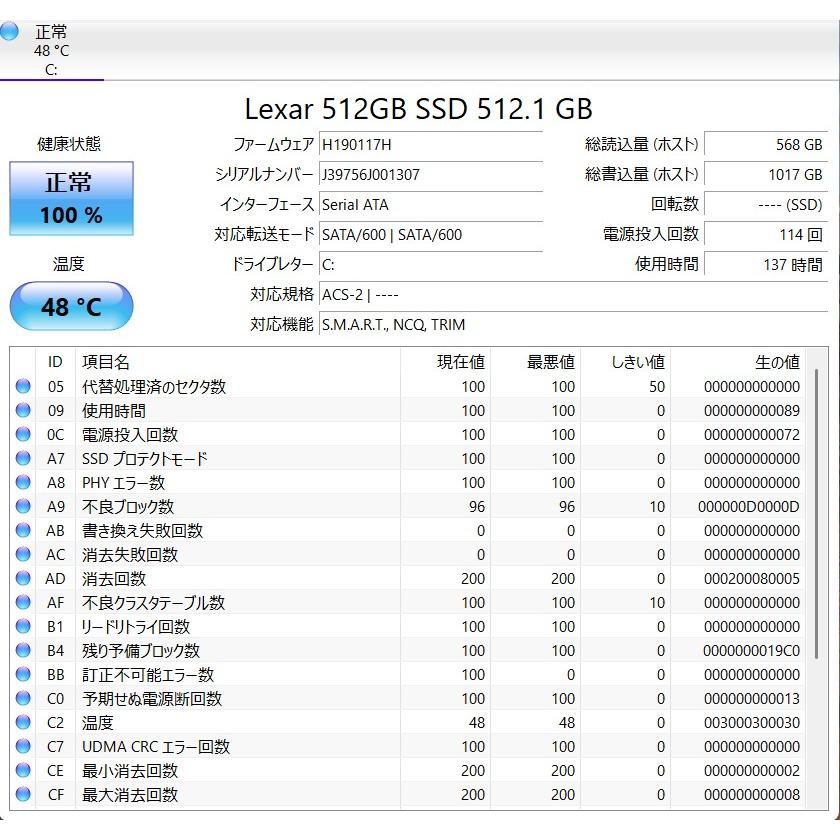This screenshot has height=840, width=840.
Task: Click the drive status circle above C:
Action: point(9,31)
